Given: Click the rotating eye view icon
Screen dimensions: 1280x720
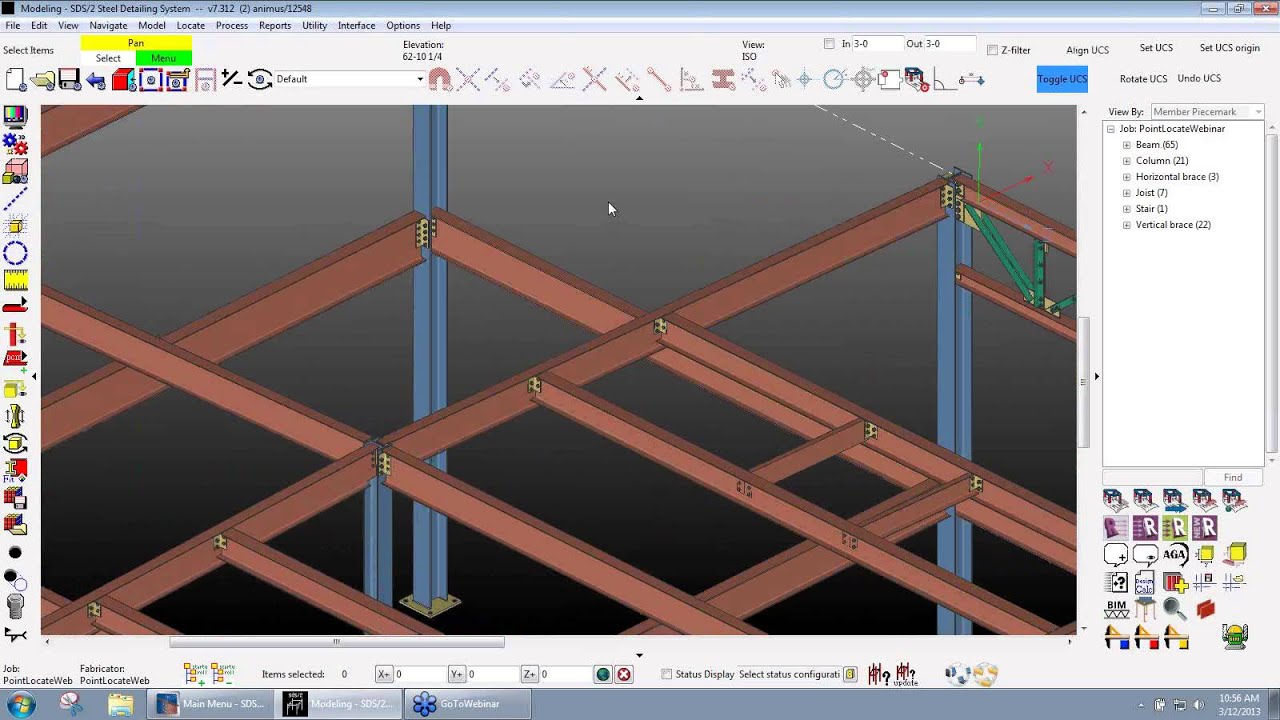Looking at the screenshot, I should (x=259, y=79).
